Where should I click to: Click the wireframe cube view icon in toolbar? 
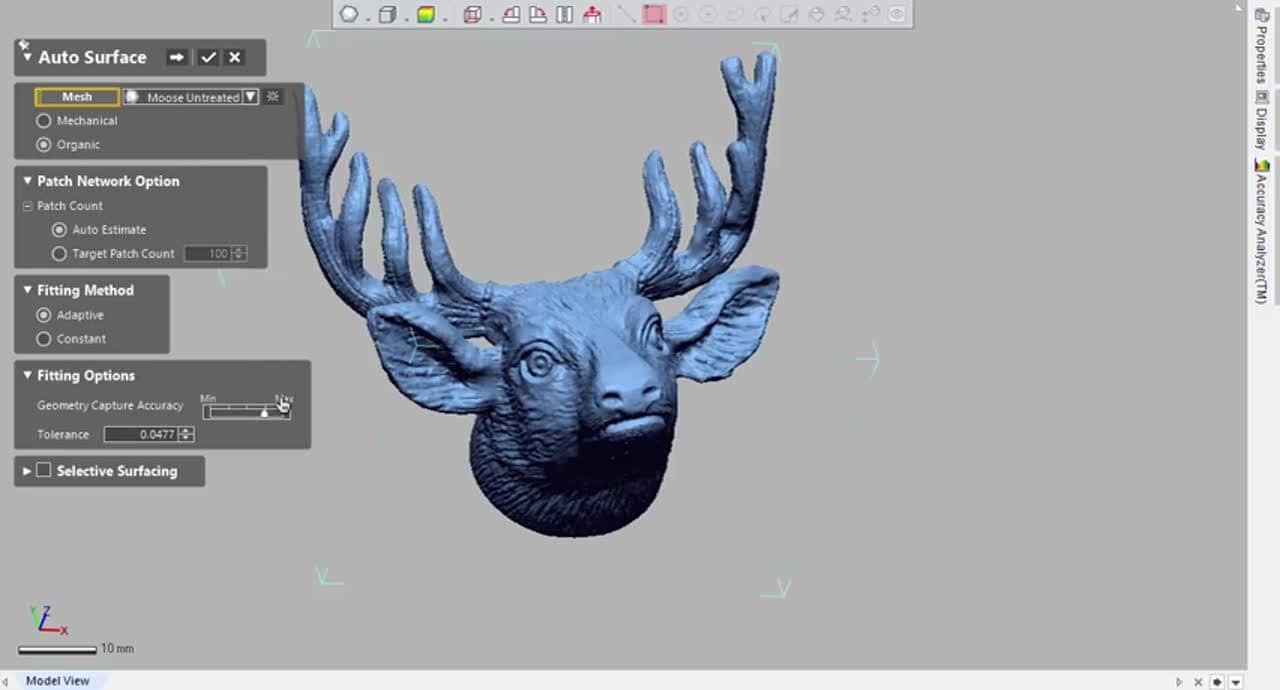pyautogui.click(x=473, y=14)
